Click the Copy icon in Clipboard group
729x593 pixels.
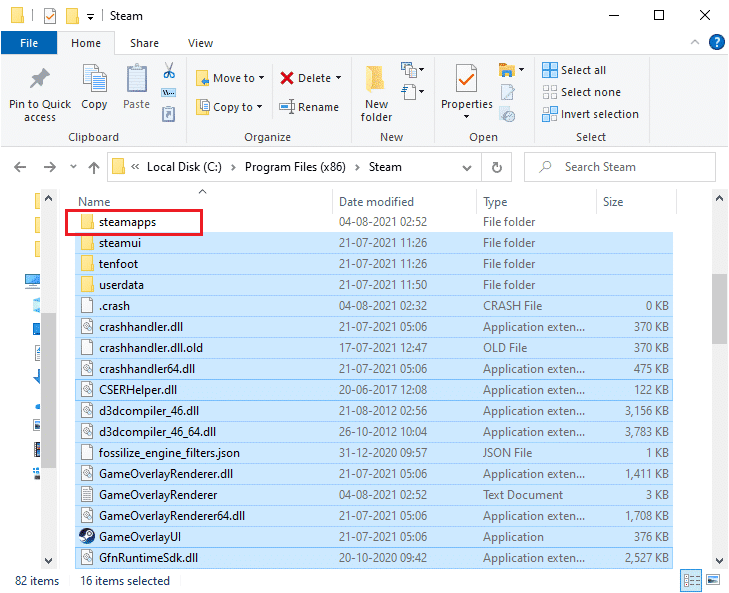tap(94, 78)
